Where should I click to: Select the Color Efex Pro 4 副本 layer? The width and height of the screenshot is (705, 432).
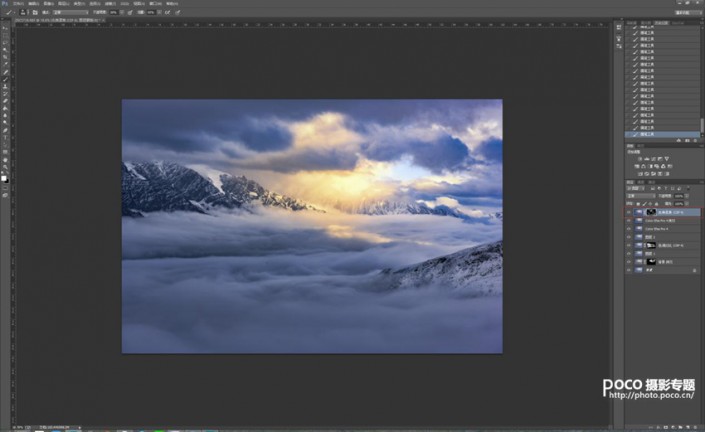(x=665, y=220)
